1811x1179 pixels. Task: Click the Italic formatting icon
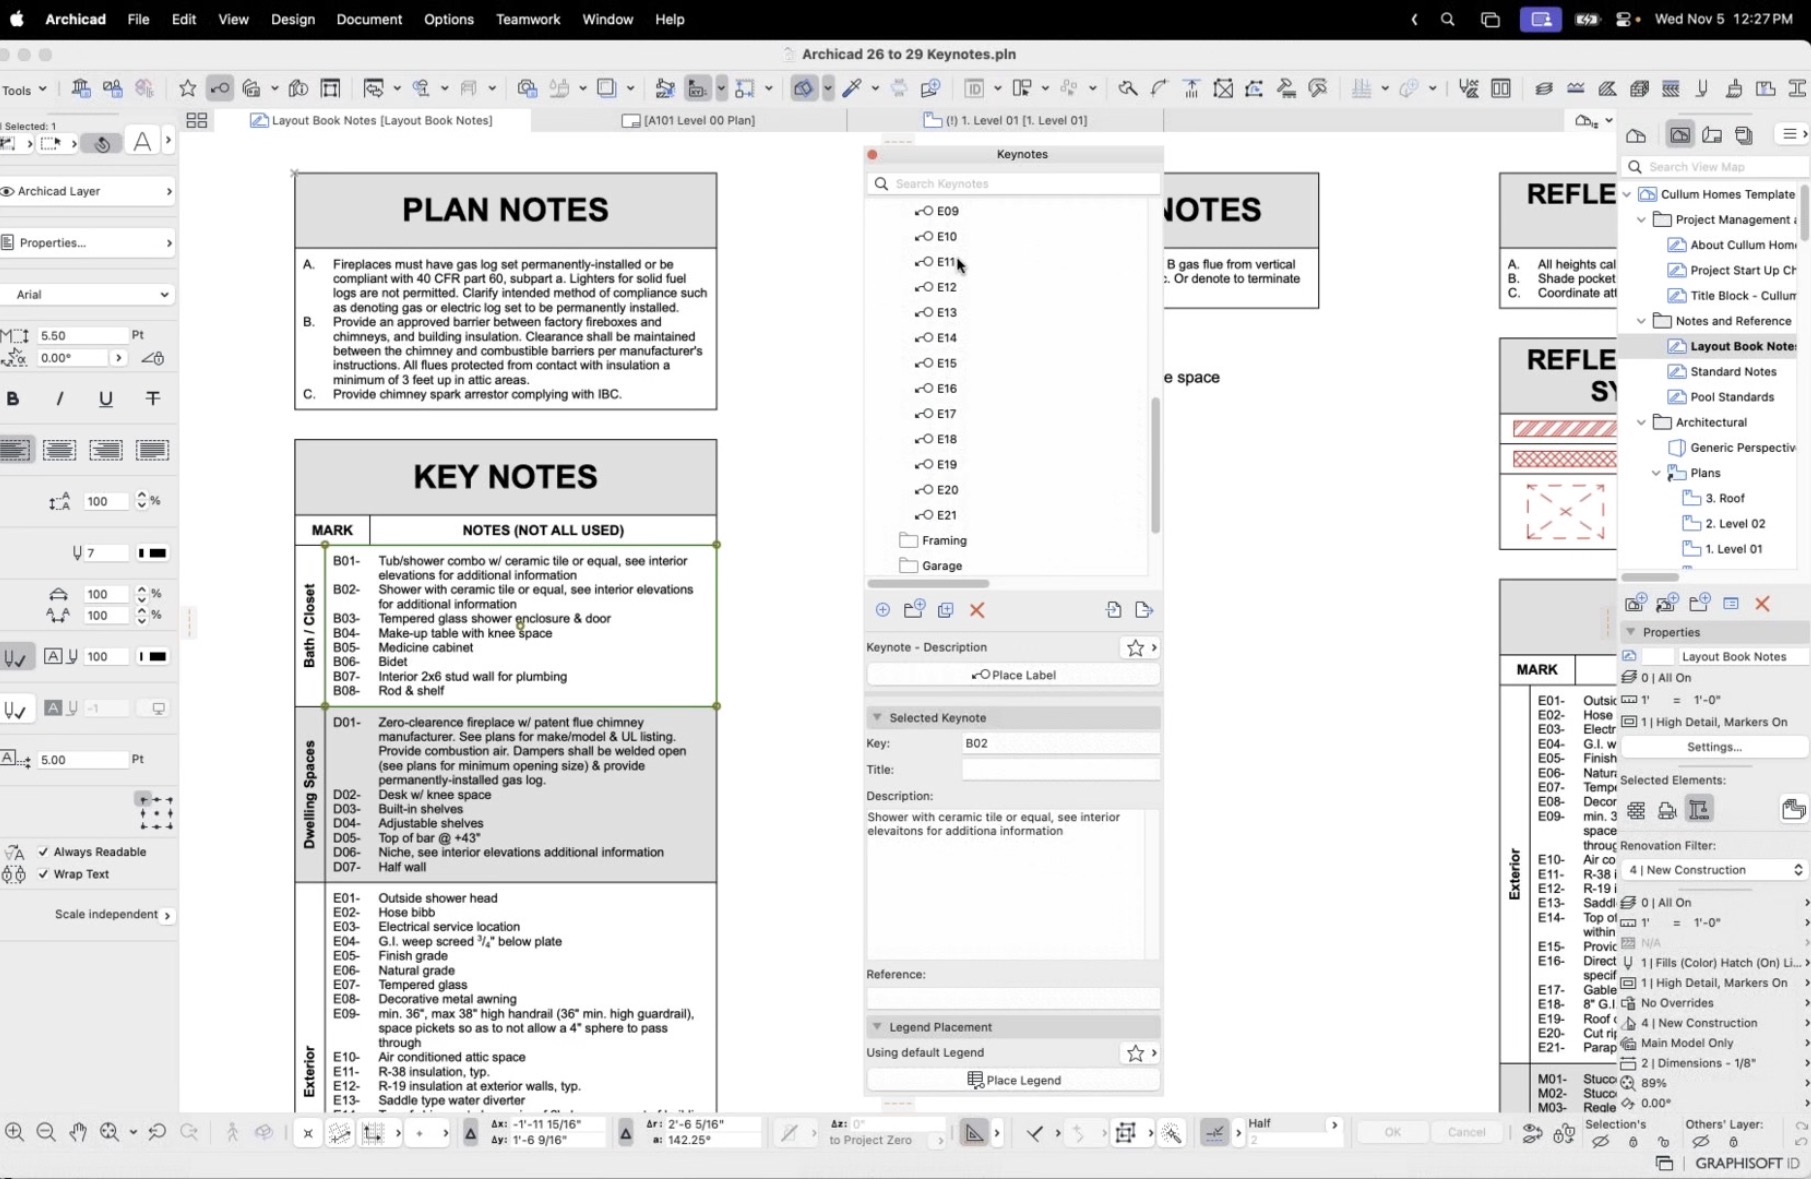59,399
